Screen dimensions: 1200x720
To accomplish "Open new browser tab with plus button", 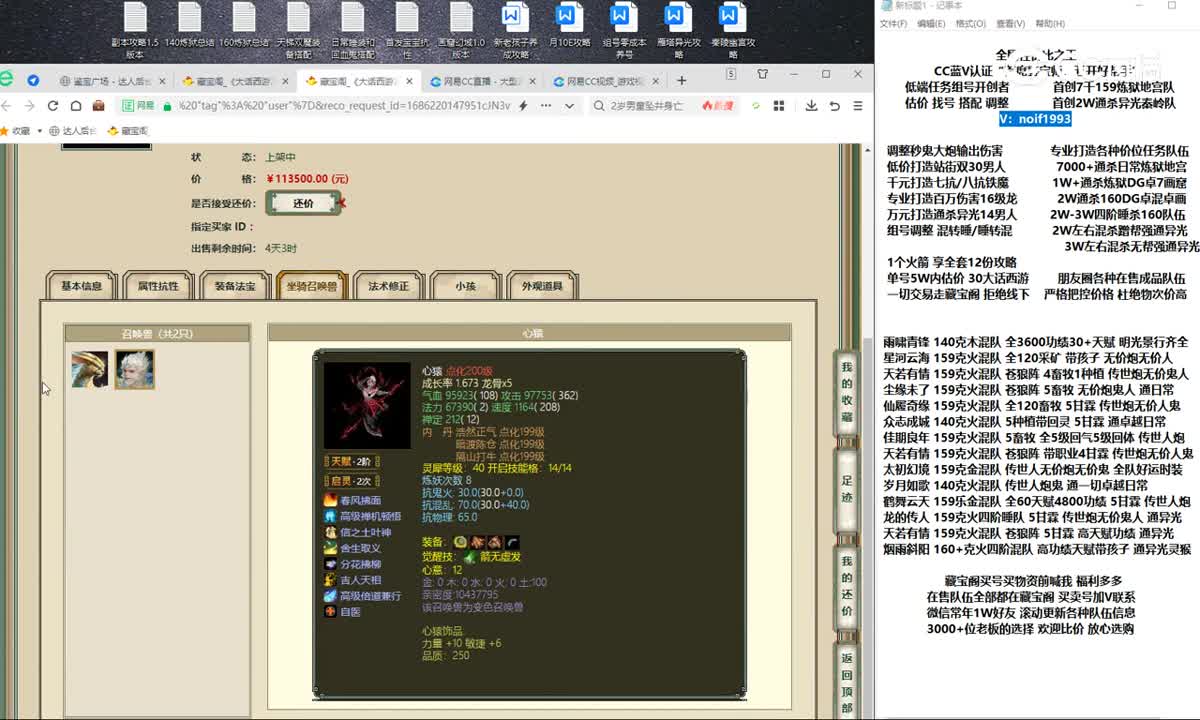I will [681, 80].
